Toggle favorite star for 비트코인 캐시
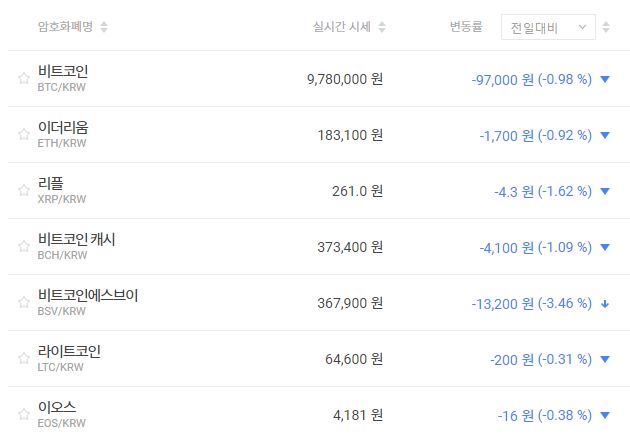The image size is (630, 438). click(x=24, y=247)
